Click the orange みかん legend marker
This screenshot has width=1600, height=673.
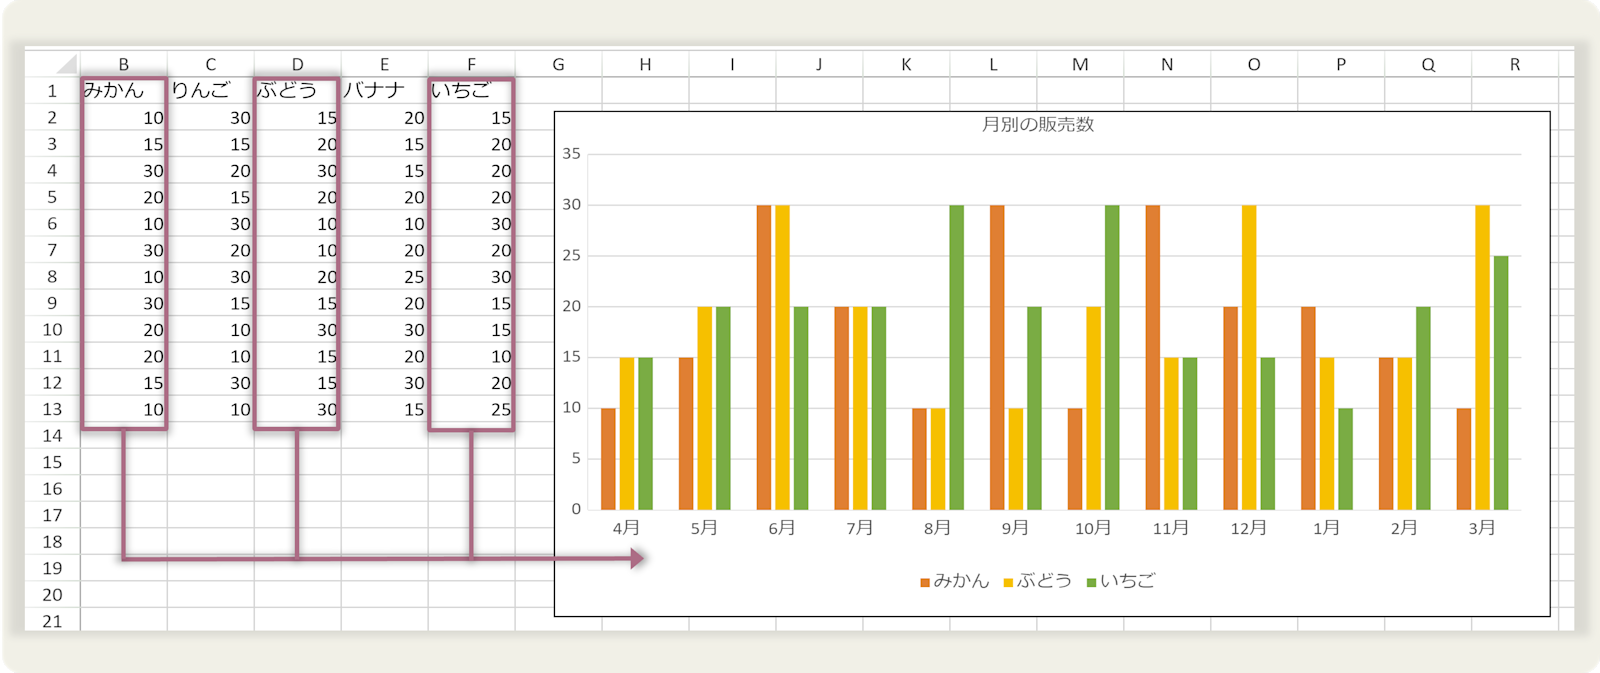925,582
